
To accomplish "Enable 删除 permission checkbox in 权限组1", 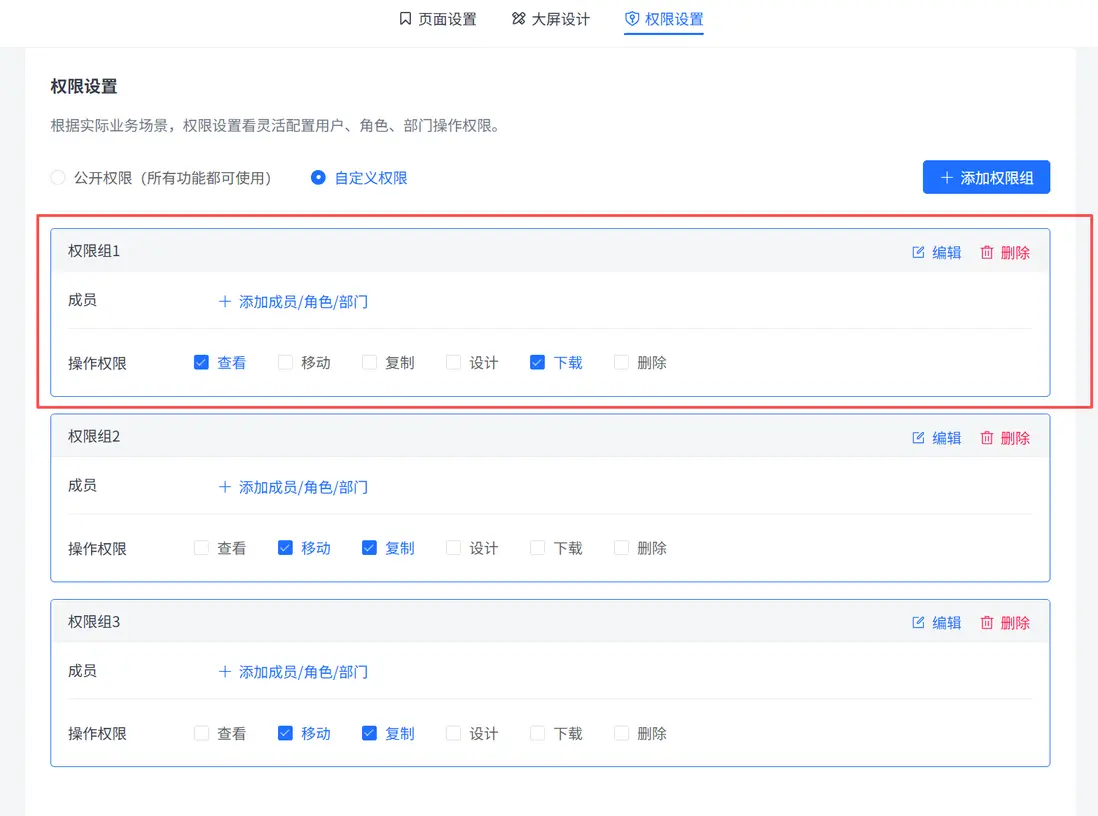I will (621, 362).
